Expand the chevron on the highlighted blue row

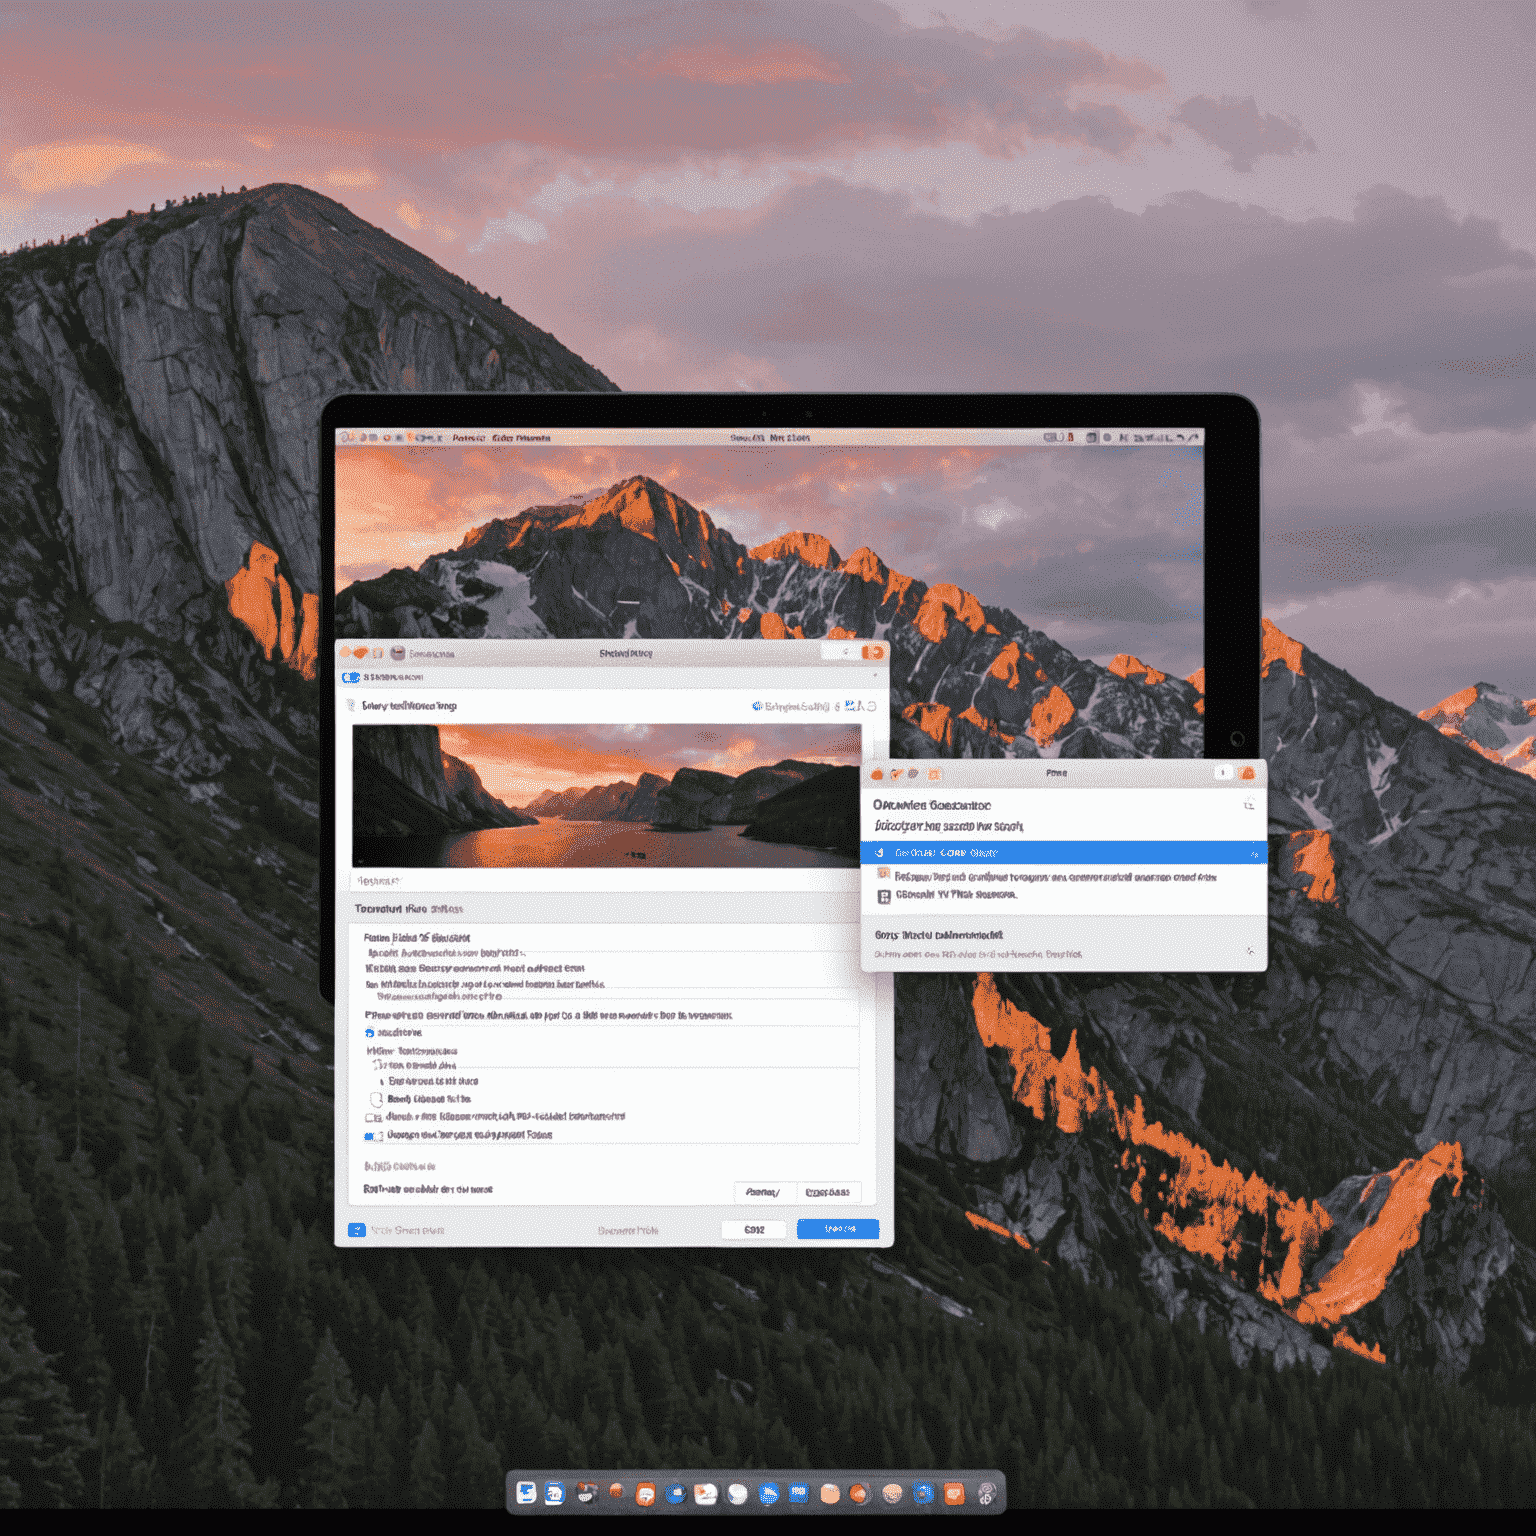click(1254, 854)
